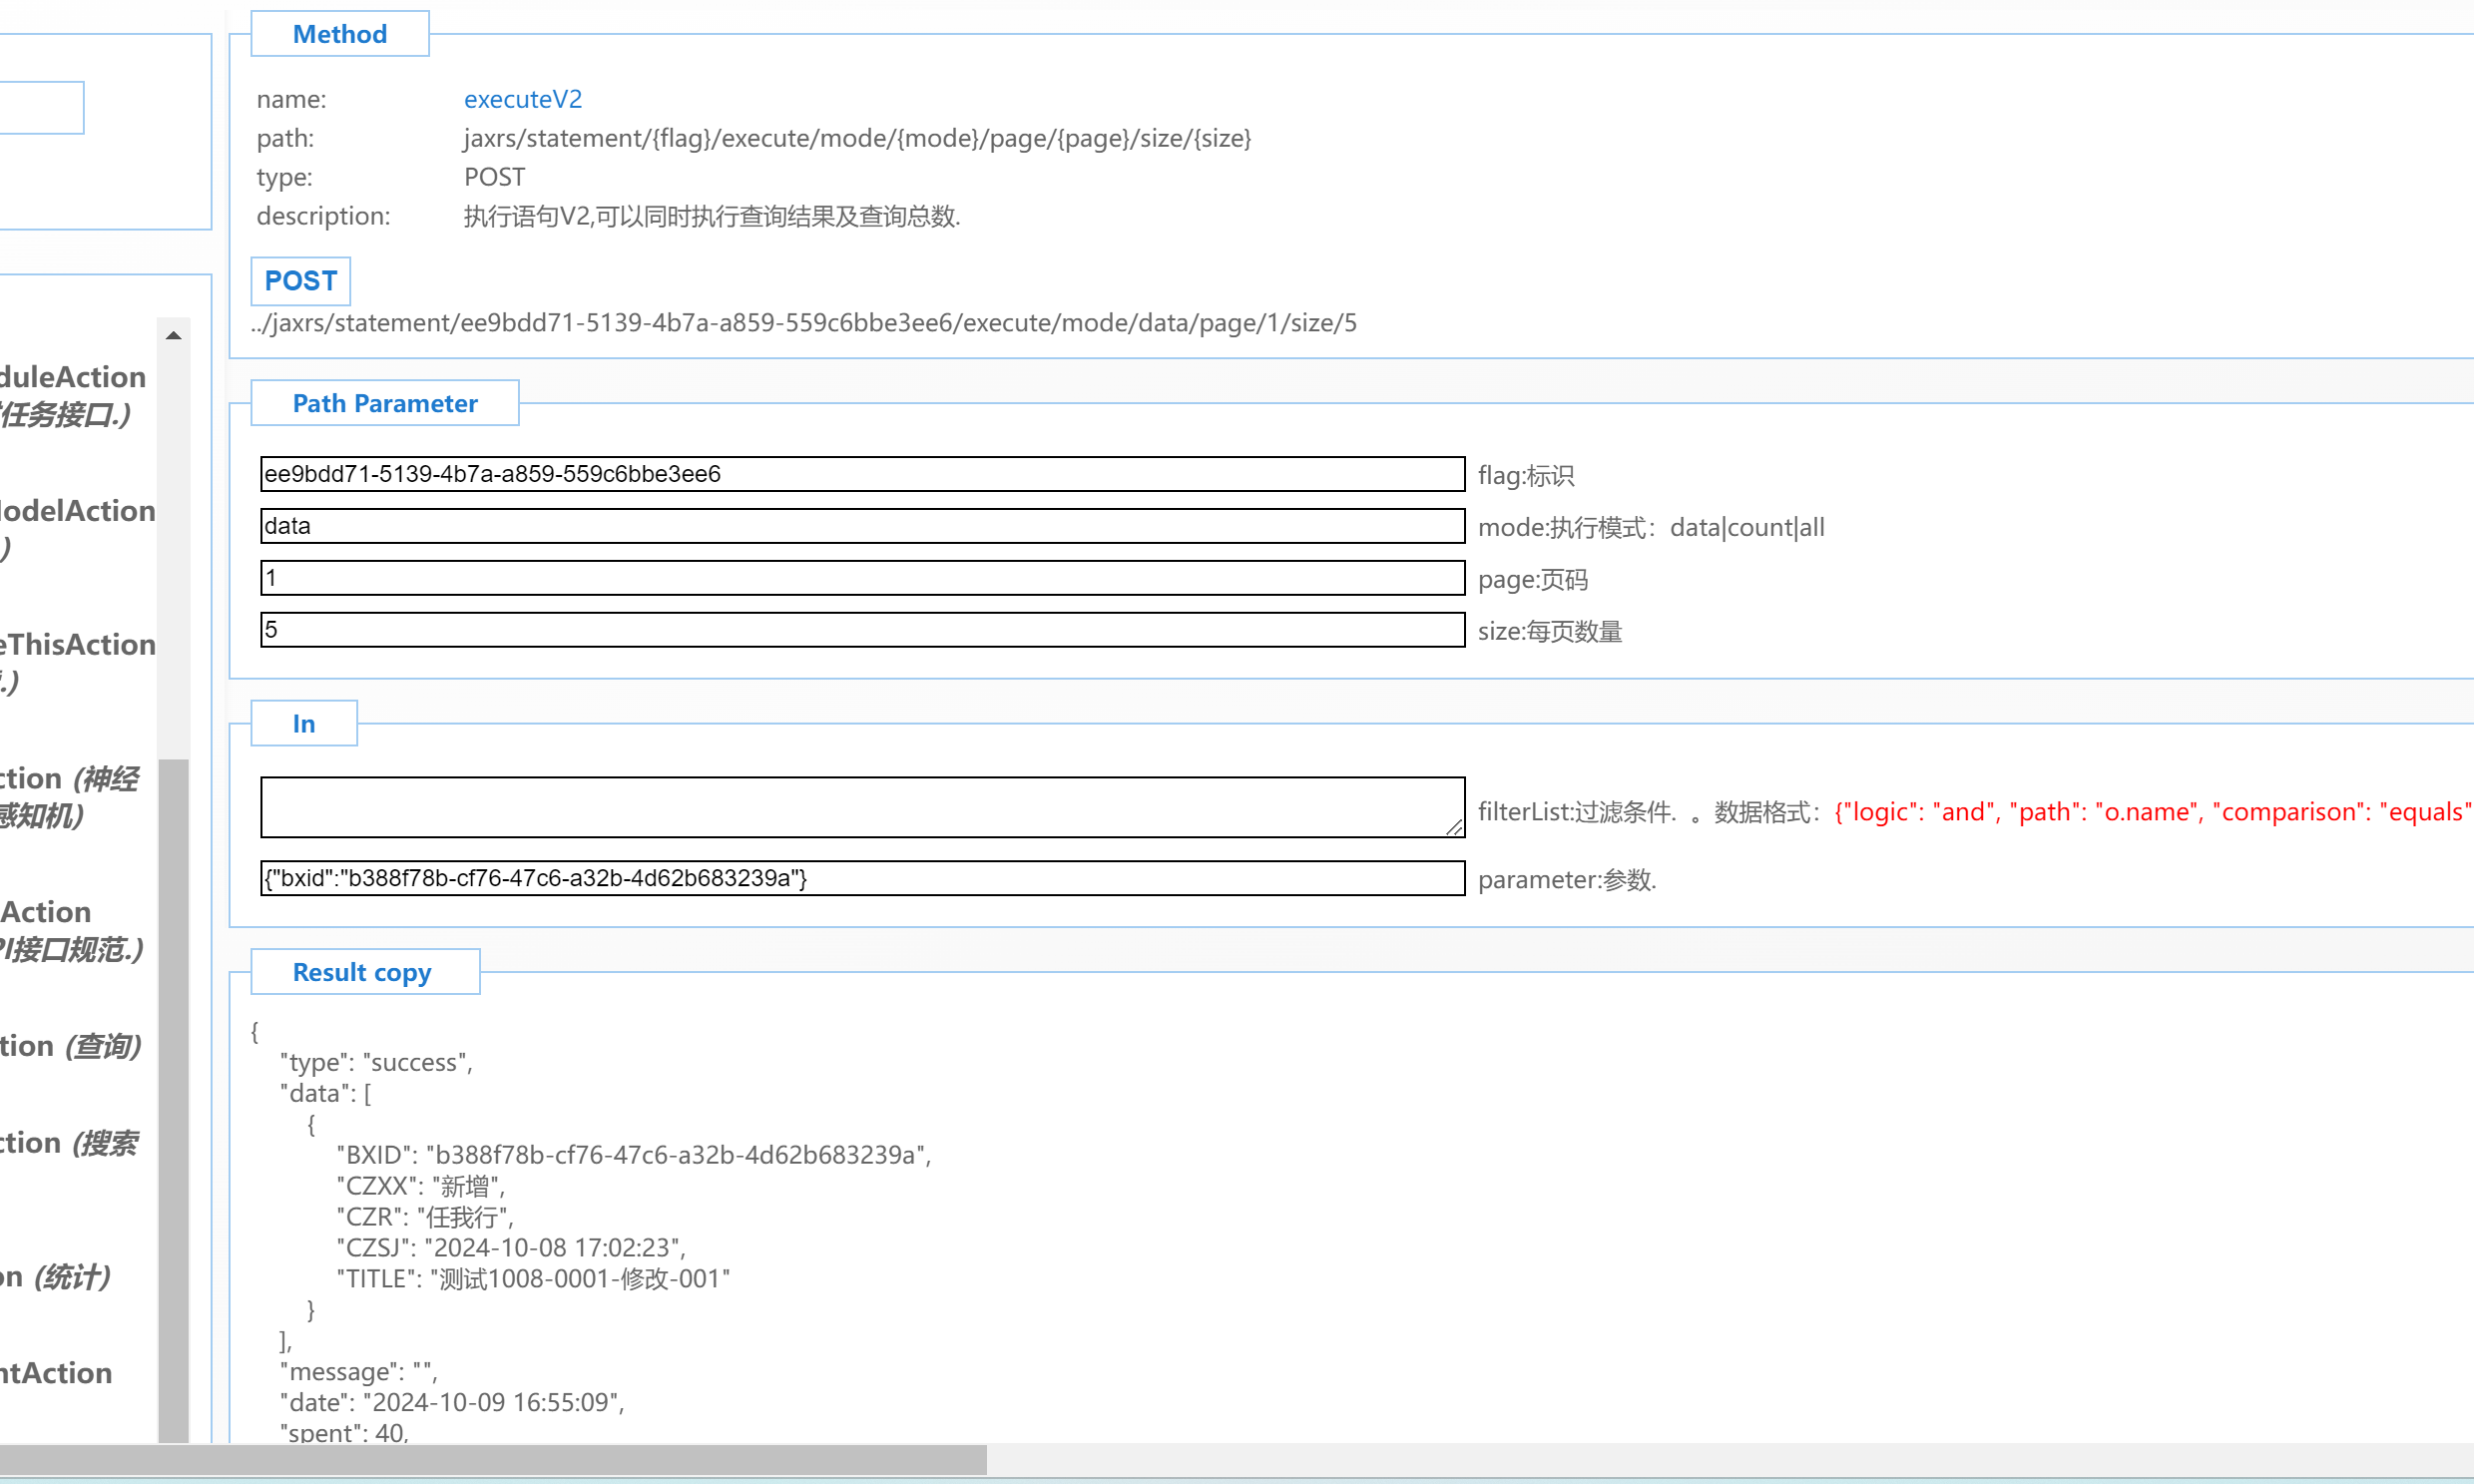Click the size per page input field
The height and width of the screenshot is (1484, 2474).
(x=861, y=630)
